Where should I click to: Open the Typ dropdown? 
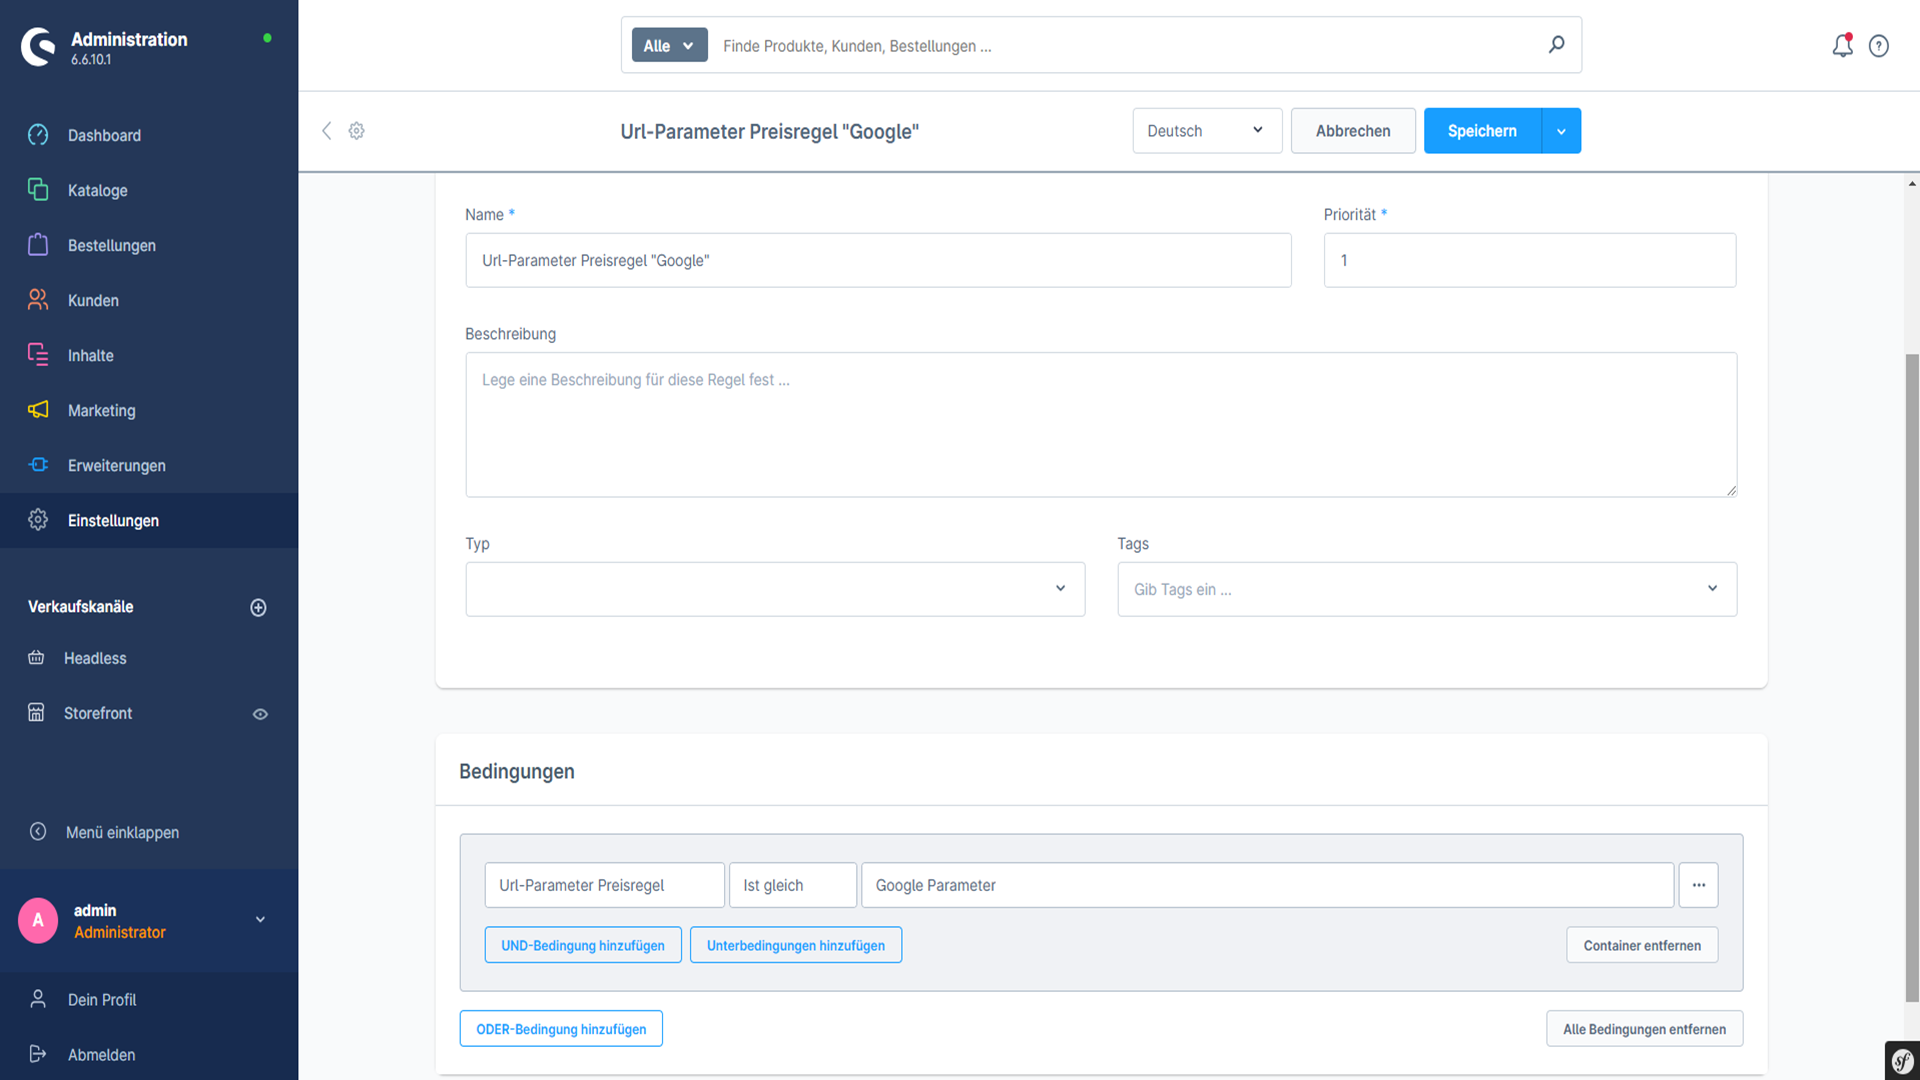click(775, 589)
